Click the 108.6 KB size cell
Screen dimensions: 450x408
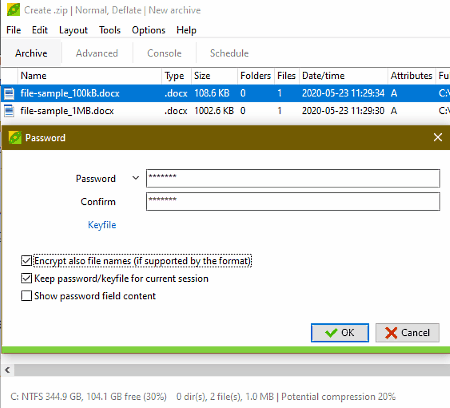(x=212, y=93)
